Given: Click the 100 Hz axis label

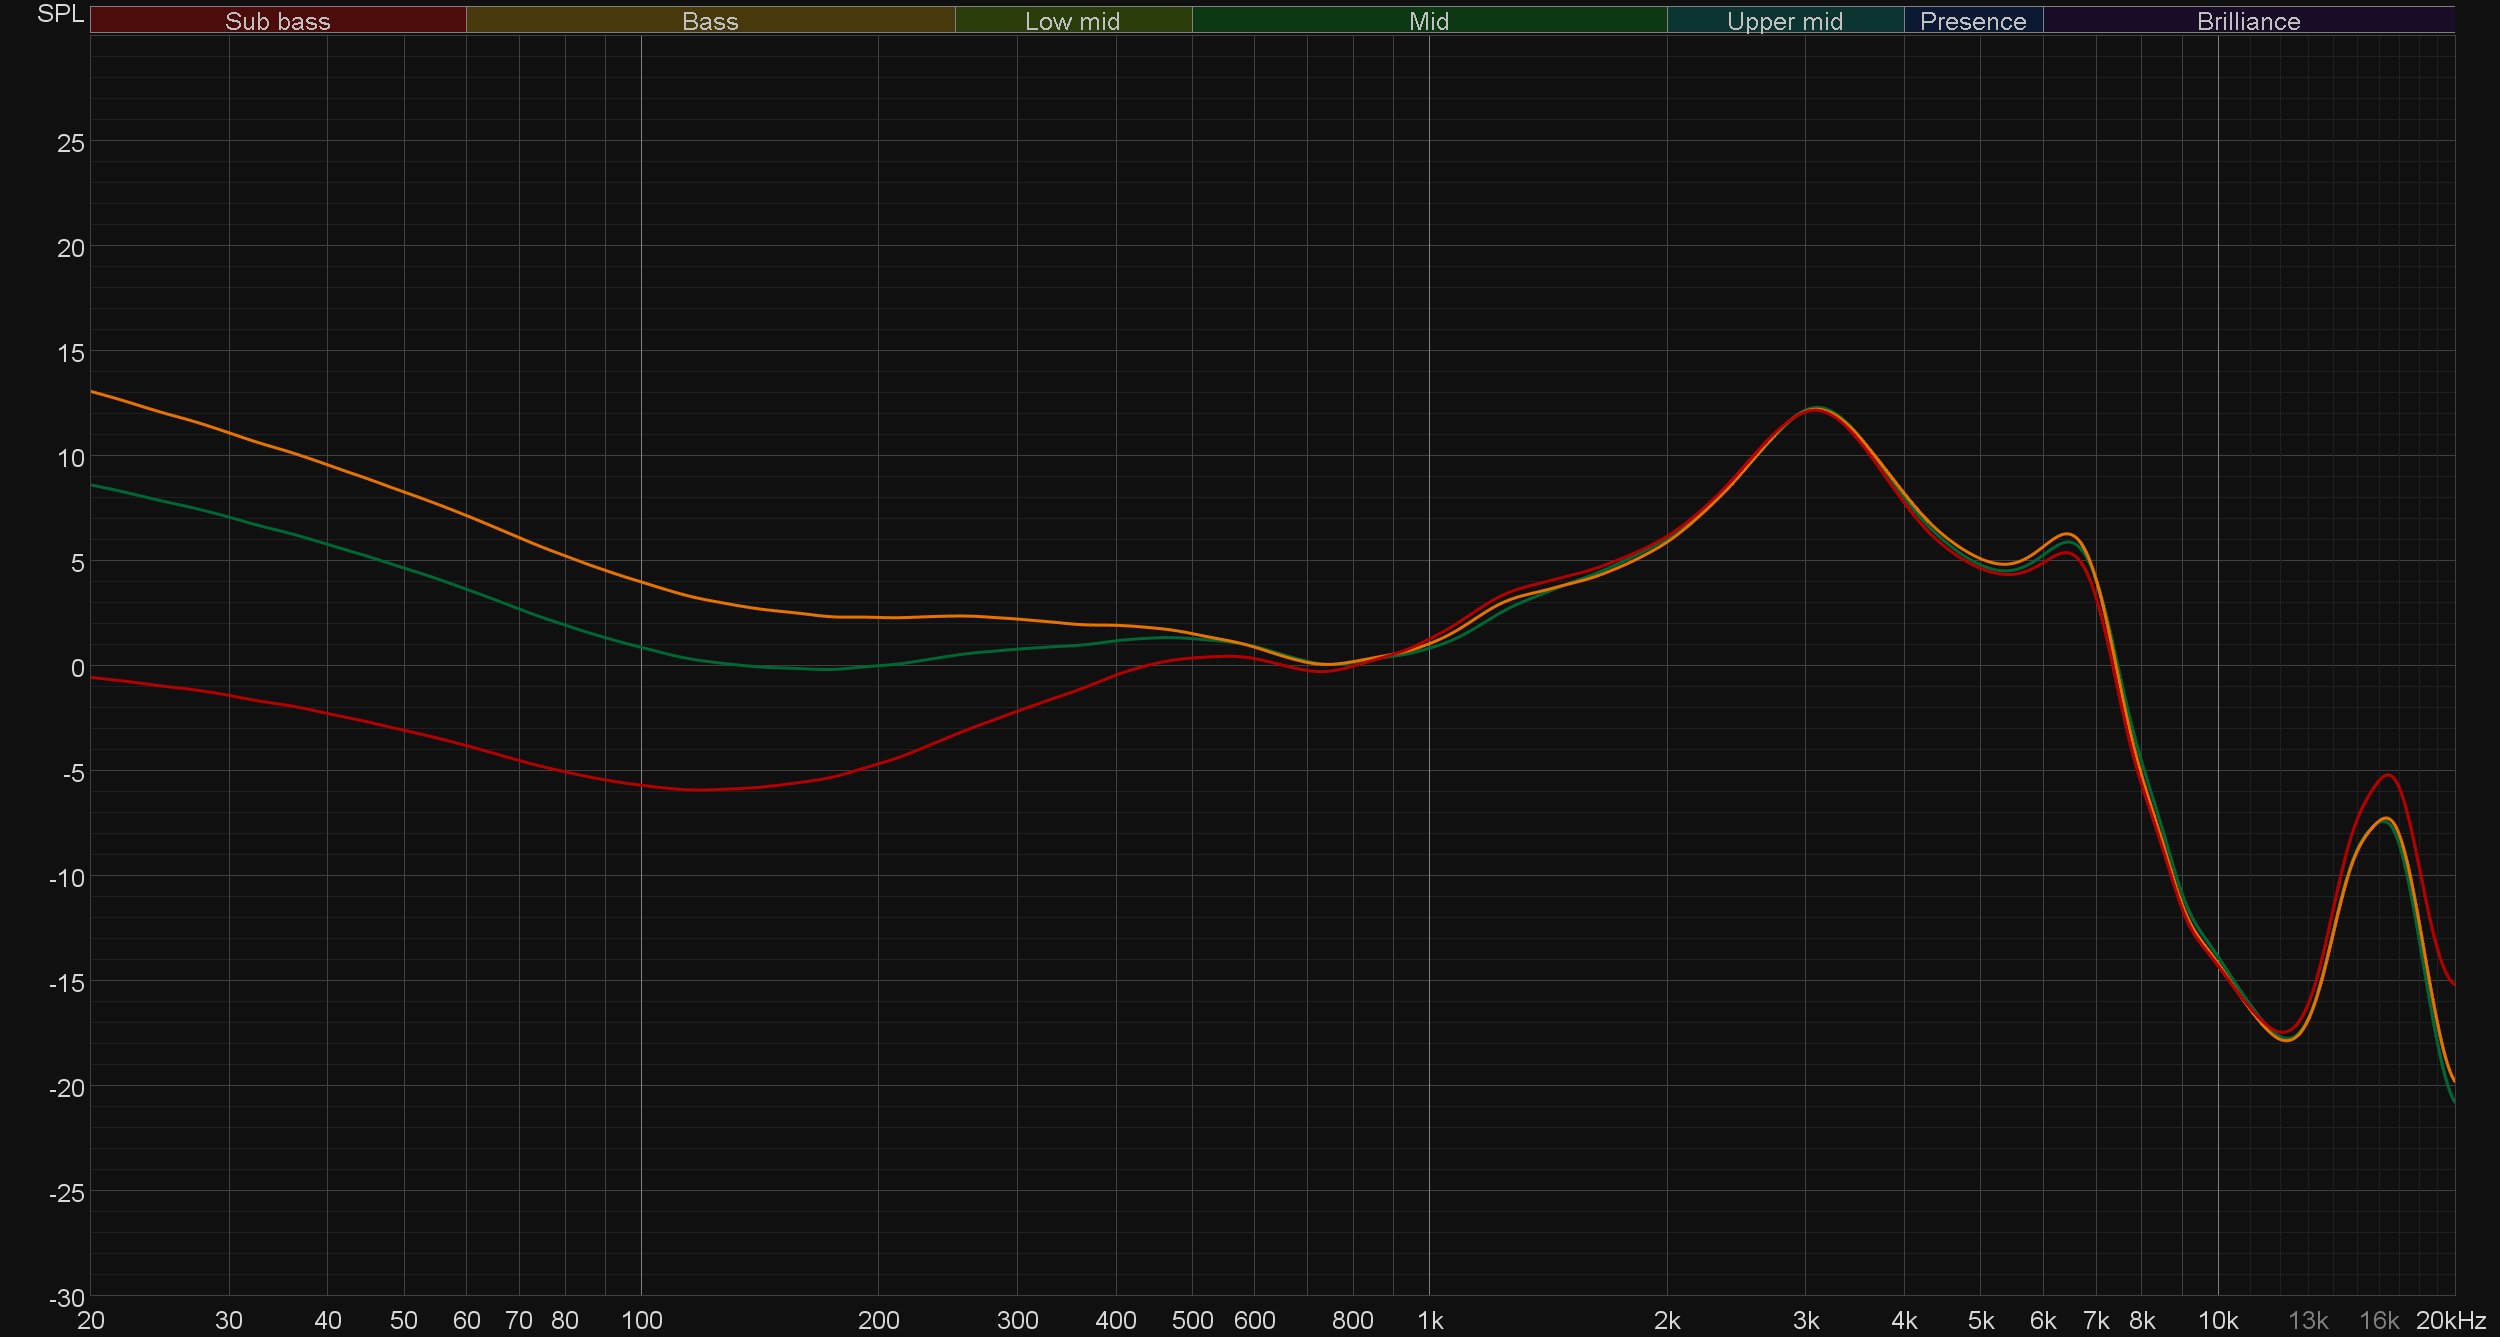Looking at the screenshot, I should (x=641, y=1321).
